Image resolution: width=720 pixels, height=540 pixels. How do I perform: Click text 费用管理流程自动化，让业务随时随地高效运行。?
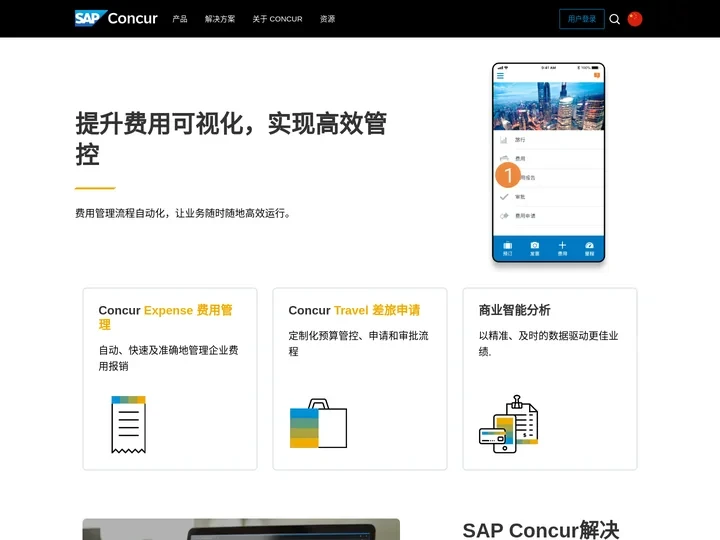(x=183, y=213)
